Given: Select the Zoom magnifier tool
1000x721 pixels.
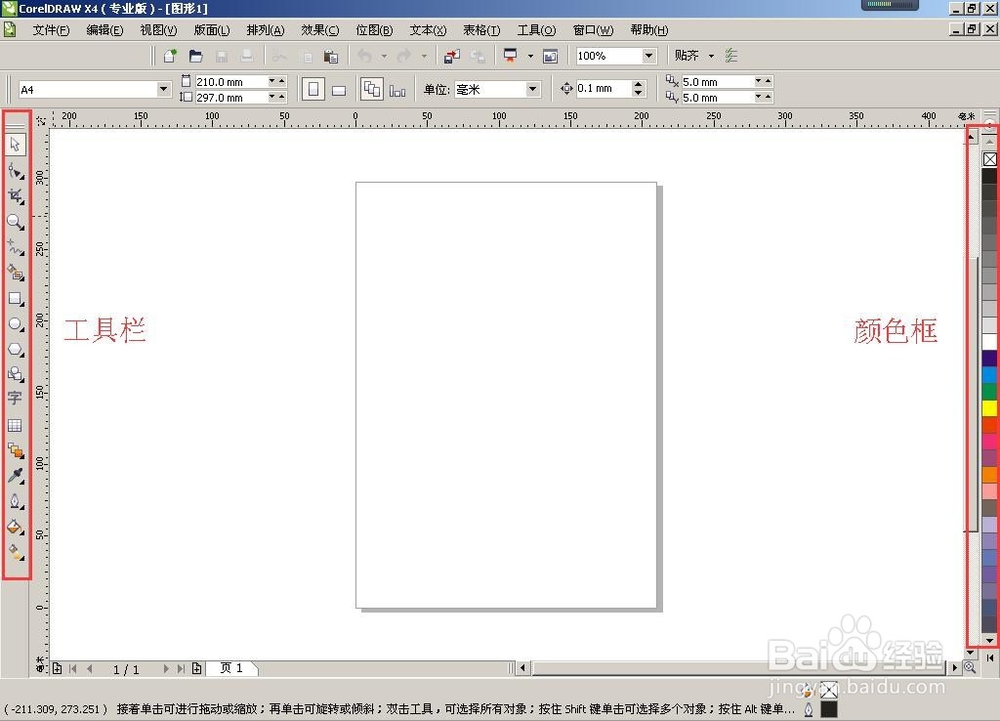Looking at the screenshot, I should point(15,221).
